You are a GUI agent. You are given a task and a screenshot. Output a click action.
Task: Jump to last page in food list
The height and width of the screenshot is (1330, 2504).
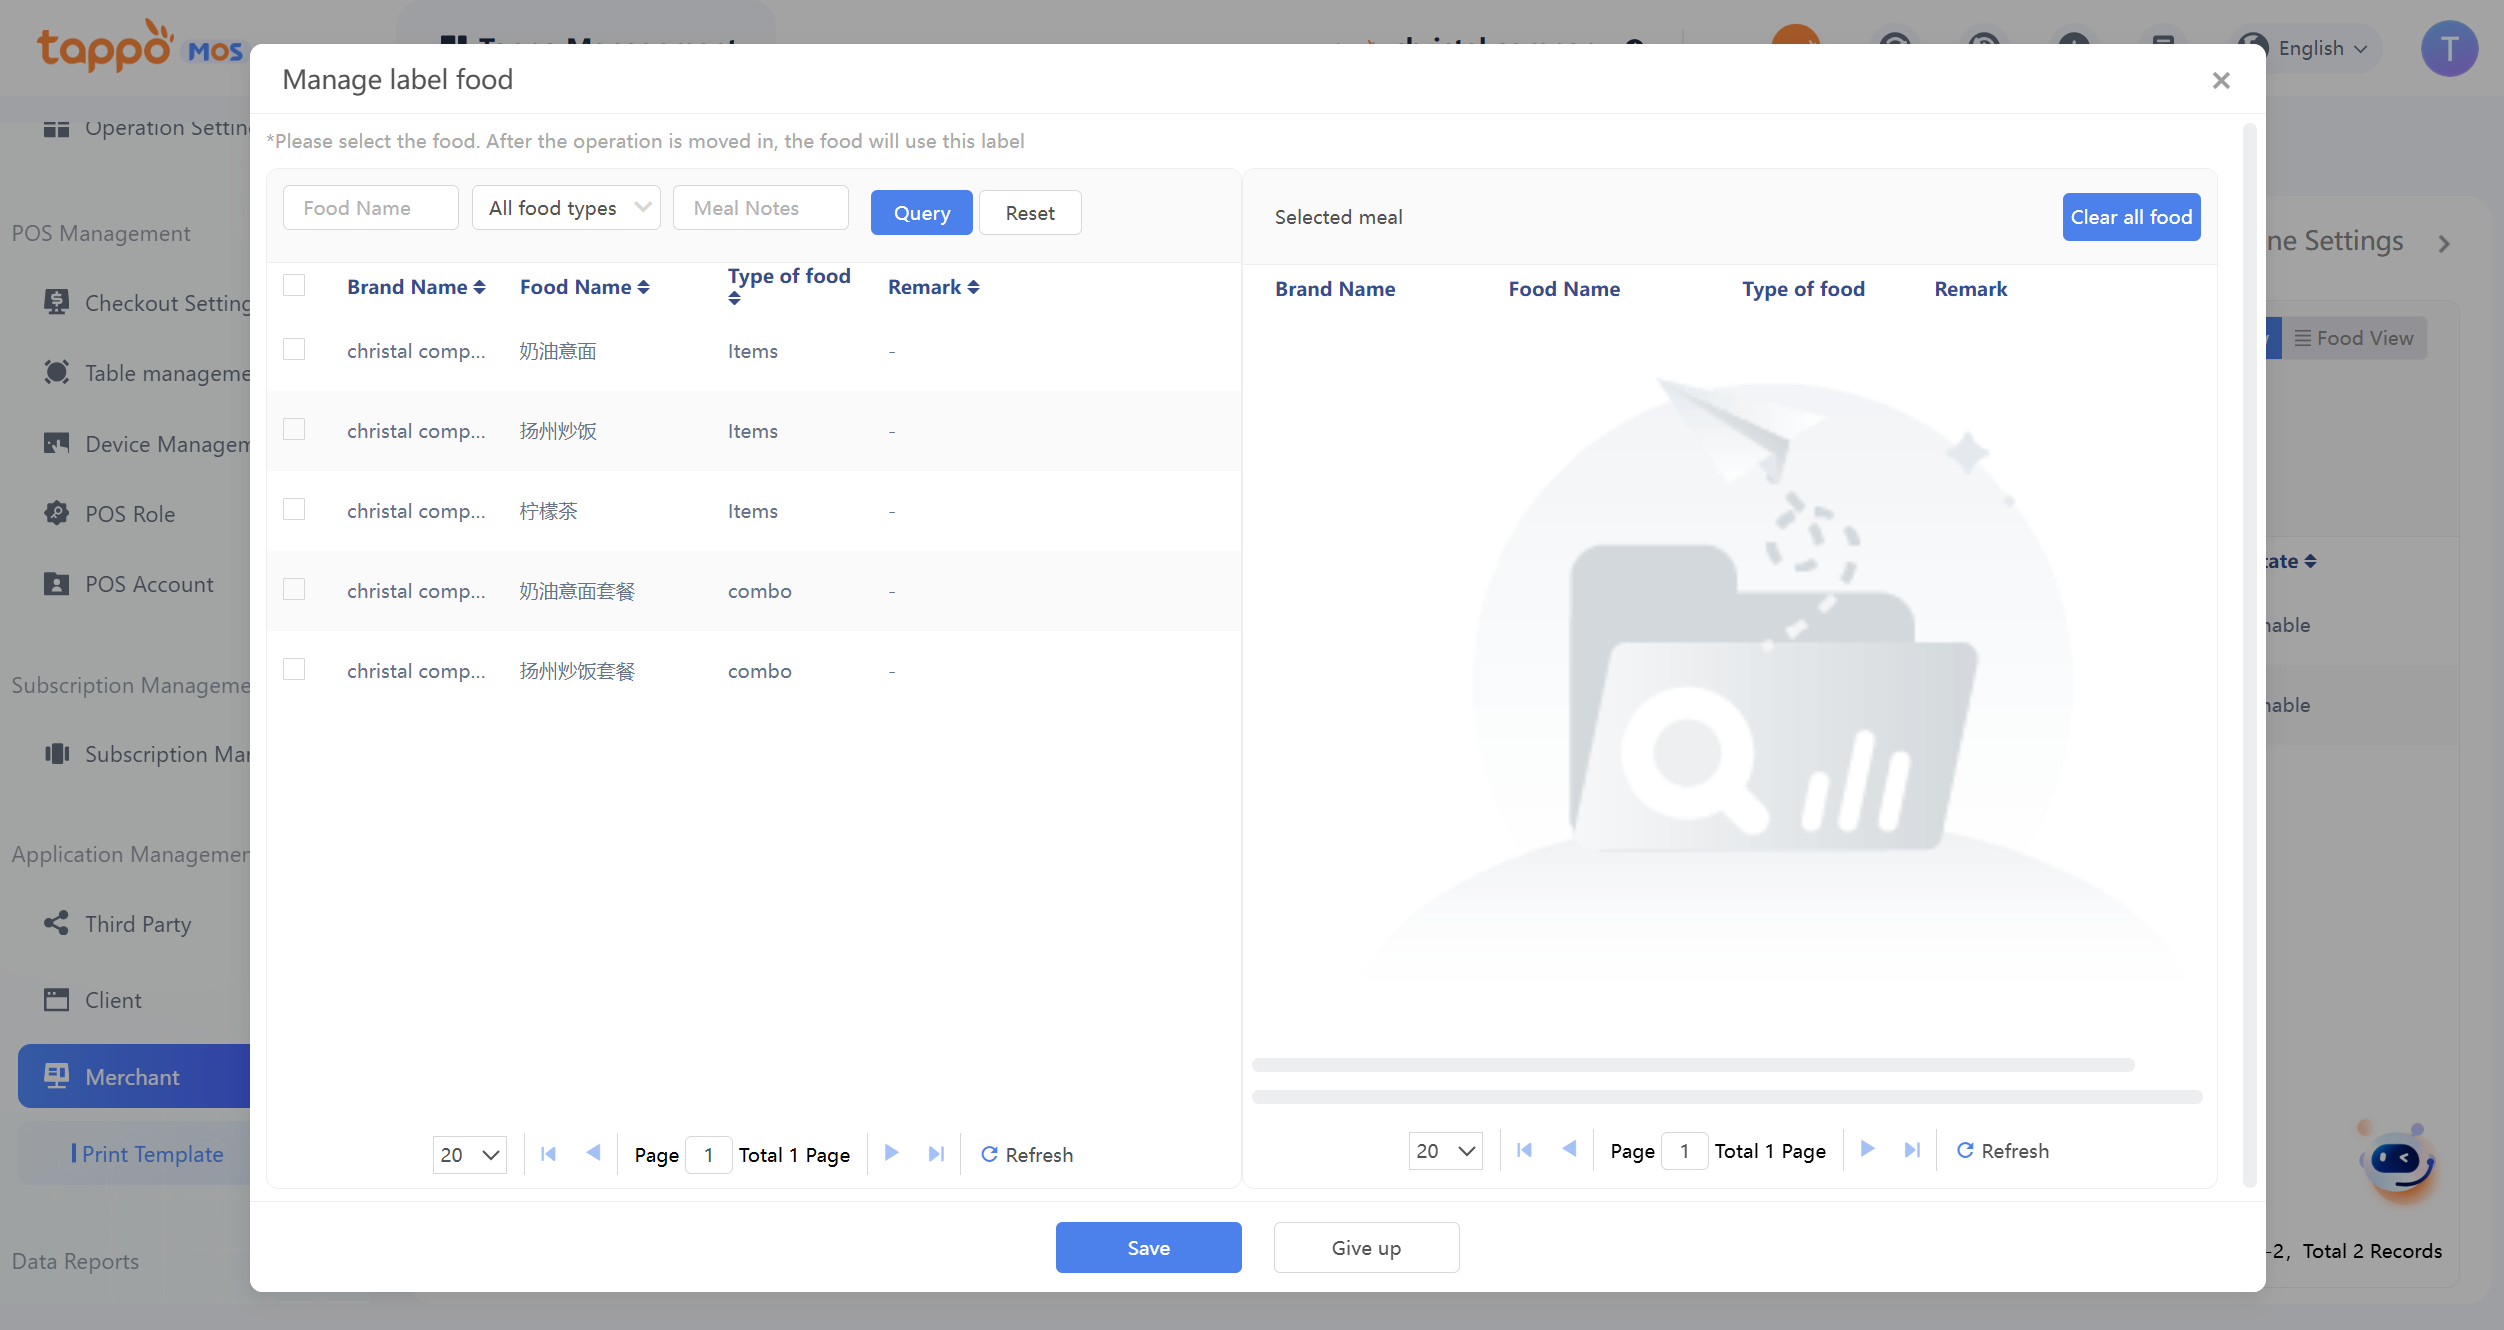click(936, 1154)
